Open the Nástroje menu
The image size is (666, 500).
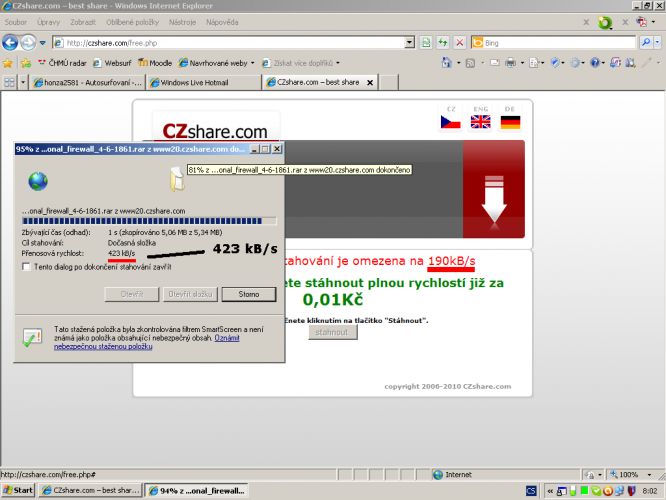182,22
